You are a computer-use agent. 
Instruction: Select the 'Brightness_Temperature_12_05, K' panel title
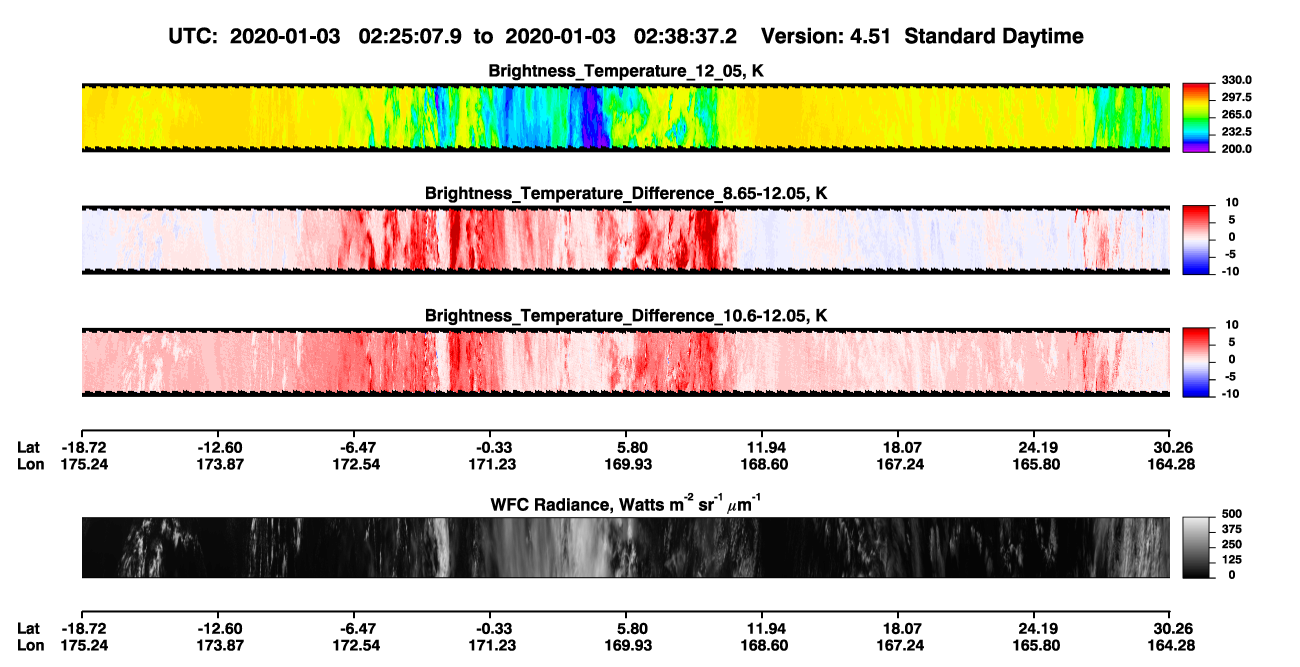click(x=626, y=71)
